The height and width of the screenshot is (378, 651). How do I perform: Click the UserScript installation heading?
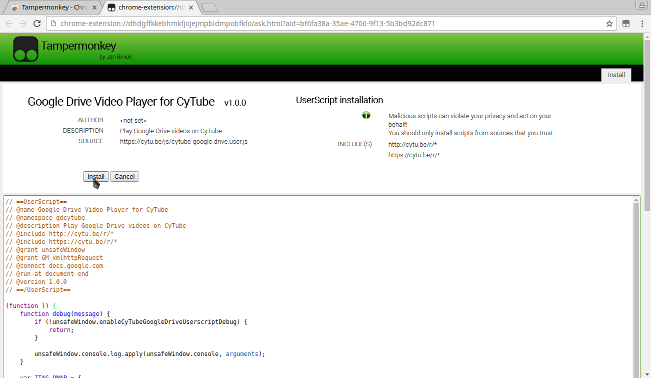[x=339, y=100]
